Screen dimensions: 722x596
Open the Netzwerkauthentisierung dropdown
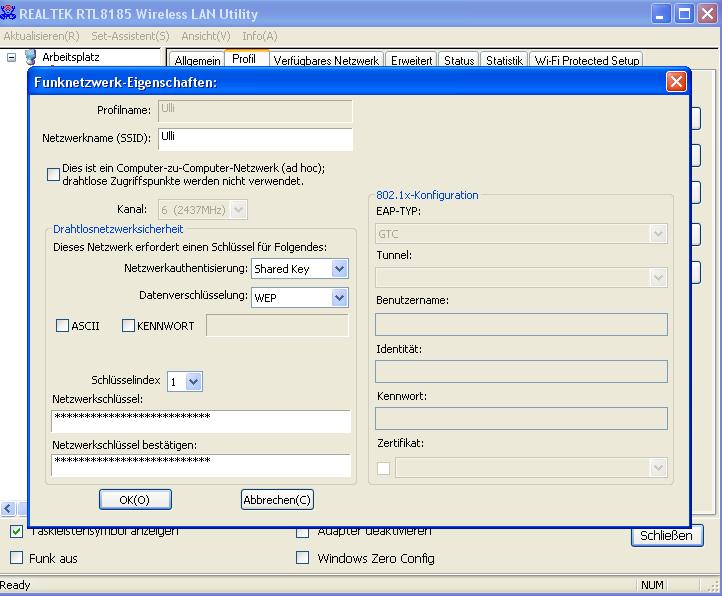pyautogui.click(x=339, y=269)
